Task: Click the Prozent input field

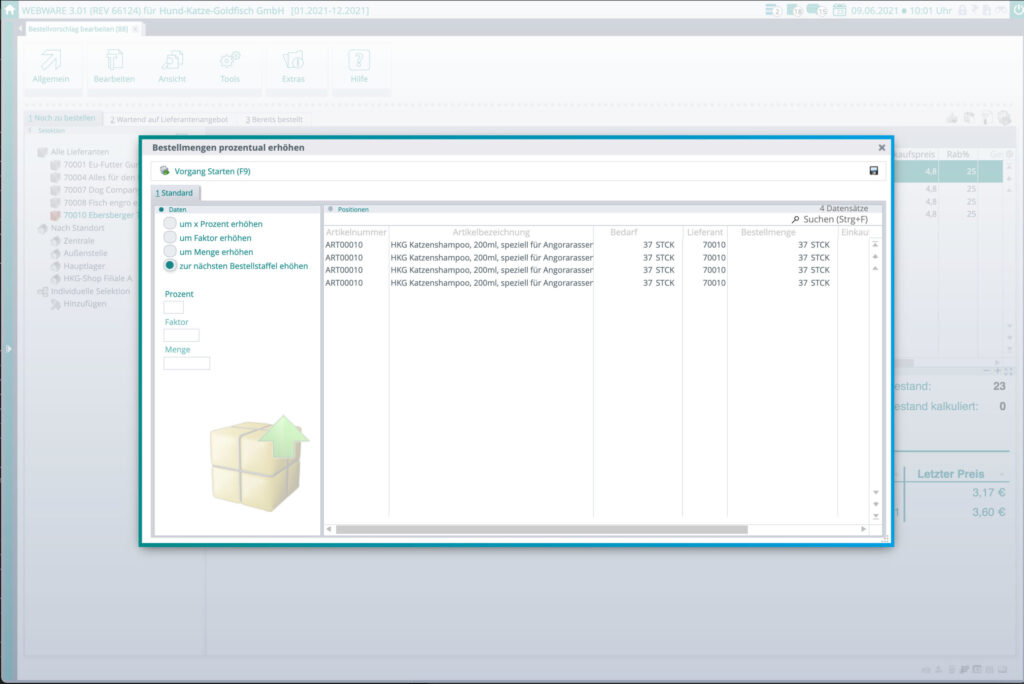Action: pos(173,307)
